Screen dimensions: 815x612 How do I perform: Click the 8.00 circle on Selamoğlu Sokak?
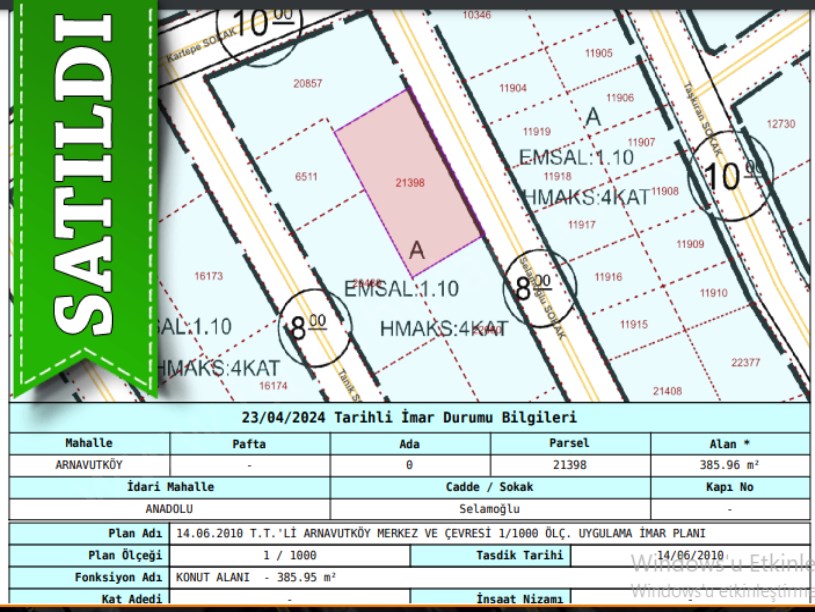539,288
